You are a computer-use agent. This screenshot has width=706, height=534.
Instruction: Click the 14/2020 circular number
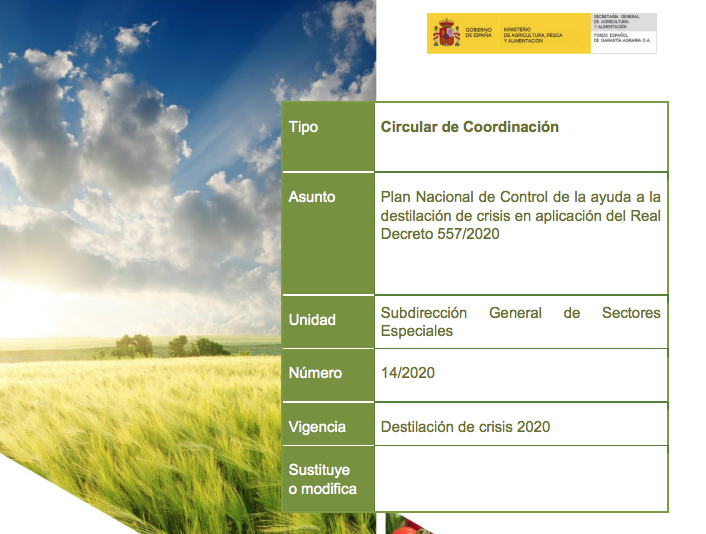click(407, 373)
